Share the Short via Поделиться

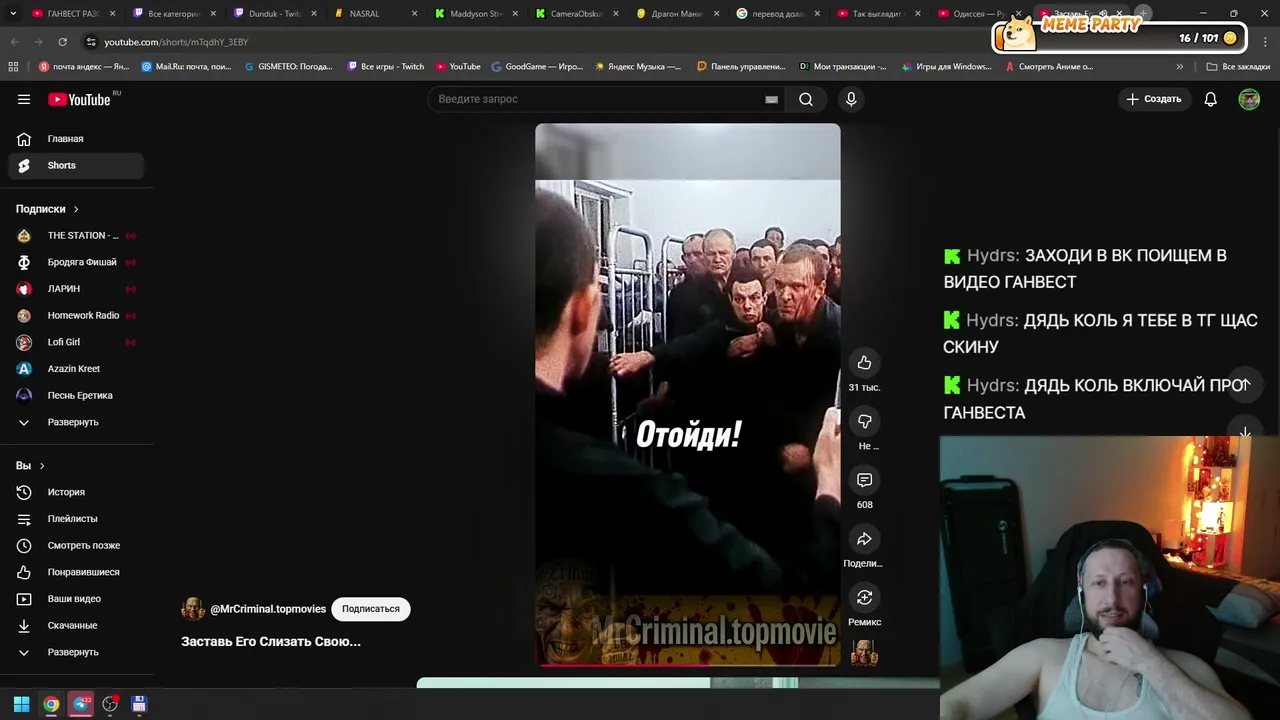pos(864,539)
